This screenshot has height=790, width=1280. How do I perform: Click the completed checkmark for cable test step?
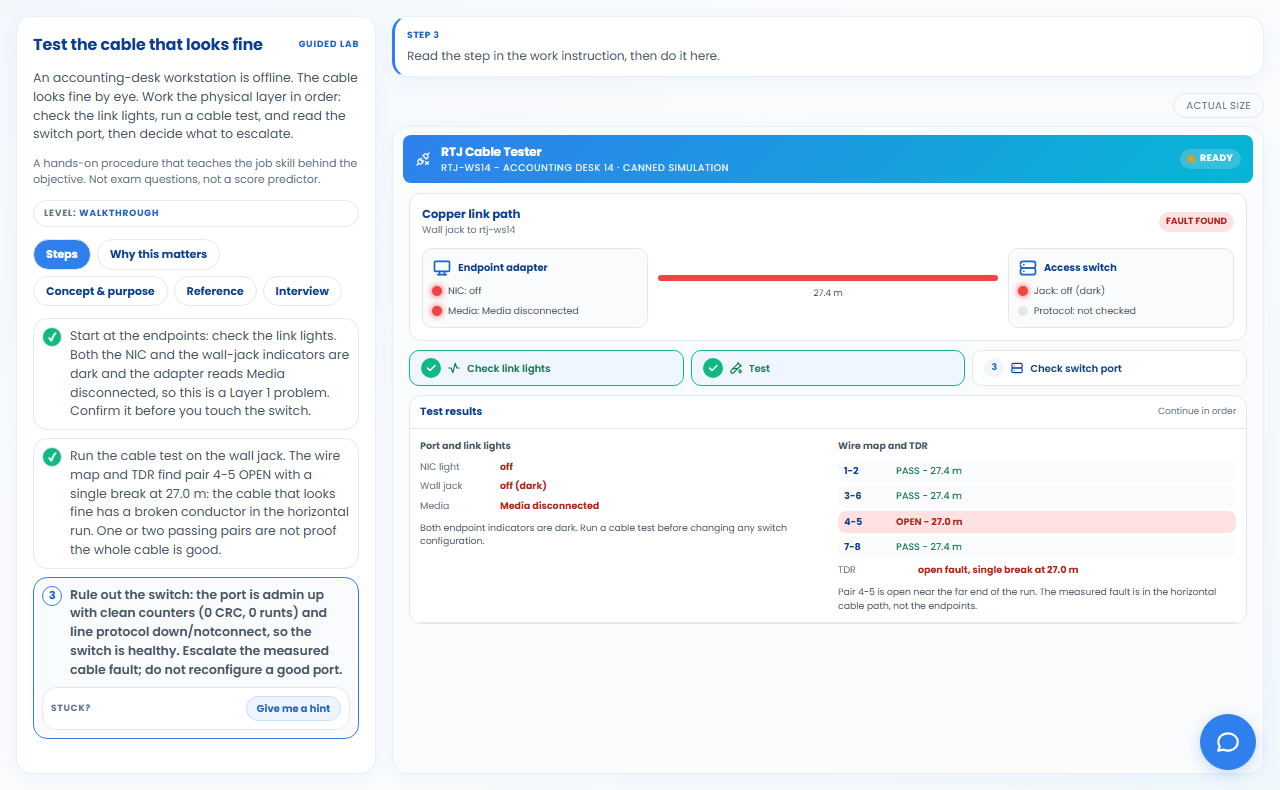click(52, 457)
